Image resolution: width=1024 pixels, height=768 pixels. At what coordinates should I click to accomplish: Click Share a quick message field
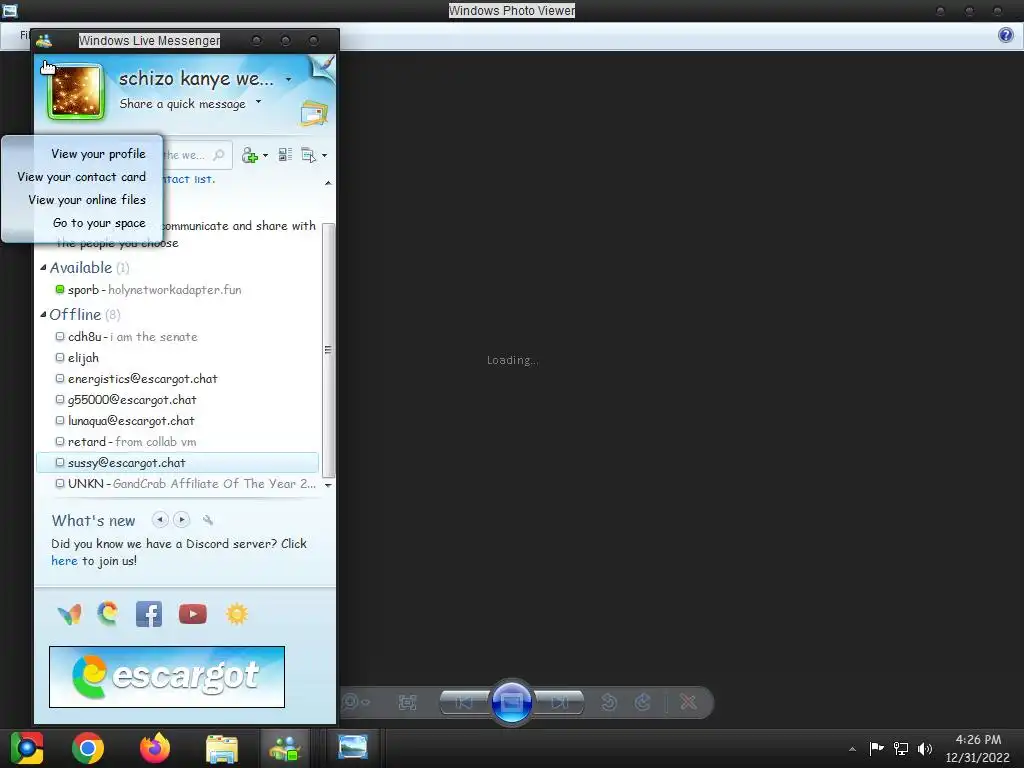point(182,104)
